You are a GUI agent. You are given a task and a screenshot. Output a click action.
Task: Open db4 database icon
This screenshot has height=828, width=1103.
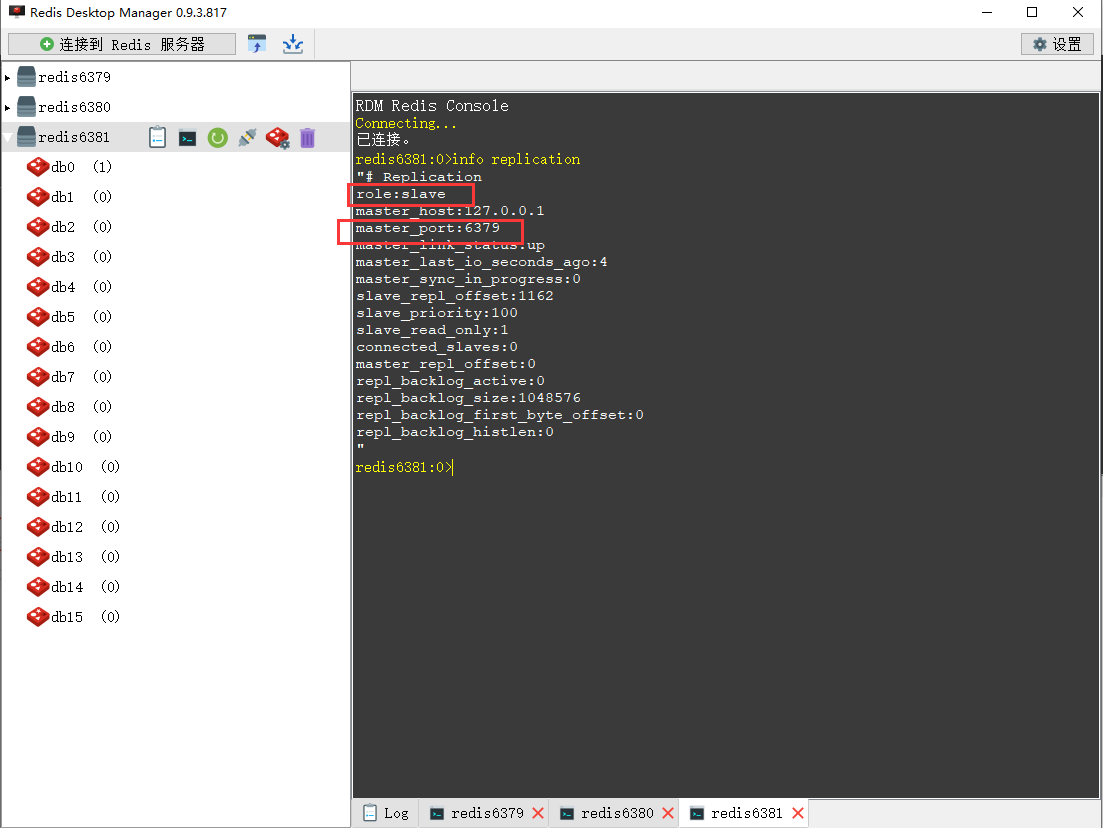click(37, 287)
